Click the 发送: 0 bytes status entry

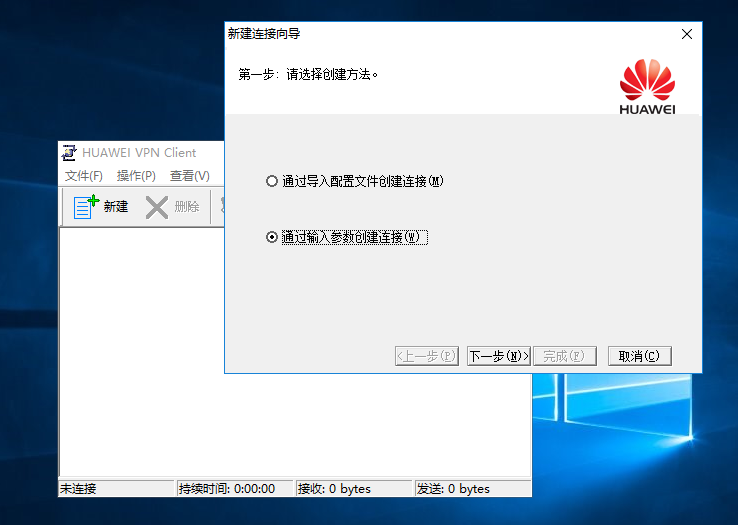point(473,489)
